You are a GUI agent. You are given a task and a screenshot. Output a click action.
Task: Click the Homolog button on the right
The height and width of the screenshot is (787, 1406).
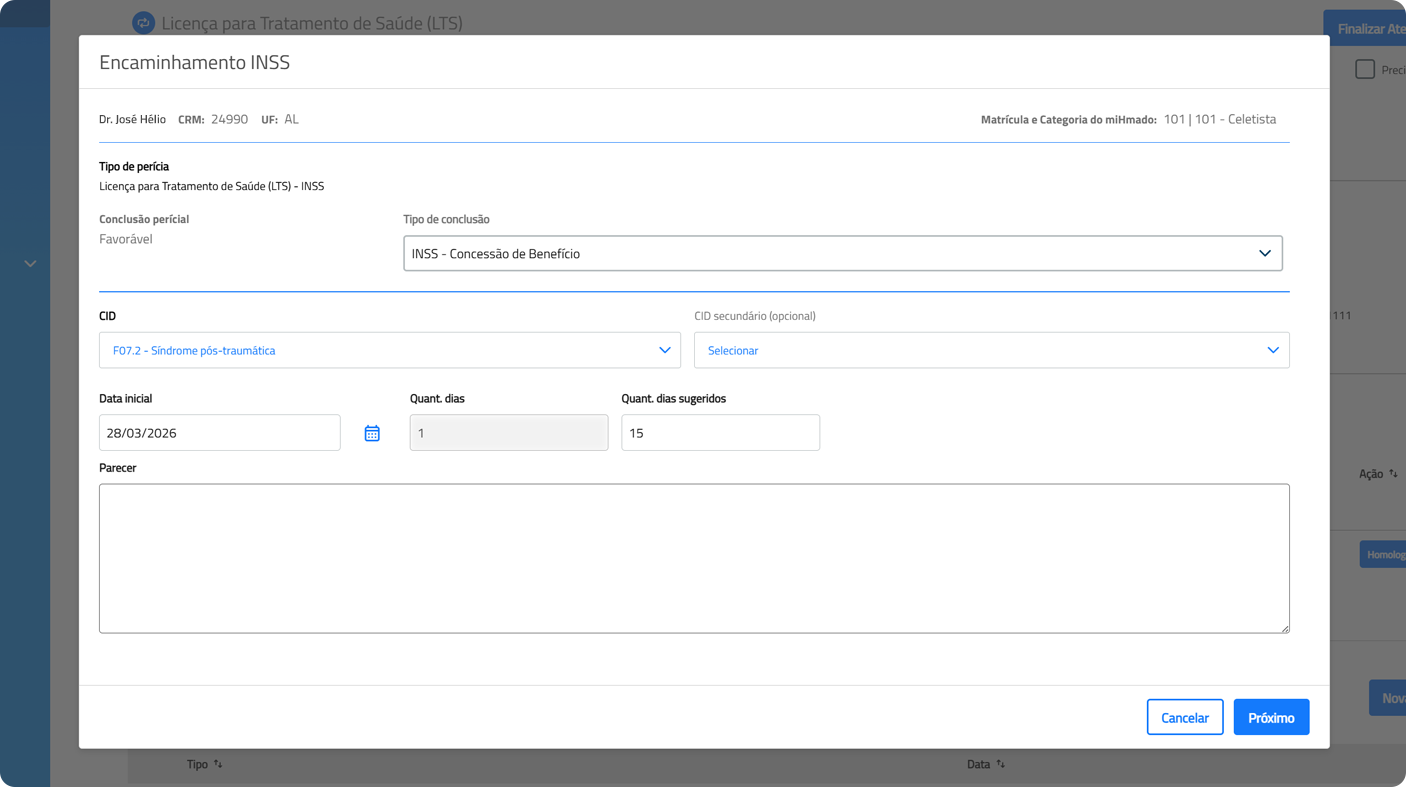coord(1384,554)
